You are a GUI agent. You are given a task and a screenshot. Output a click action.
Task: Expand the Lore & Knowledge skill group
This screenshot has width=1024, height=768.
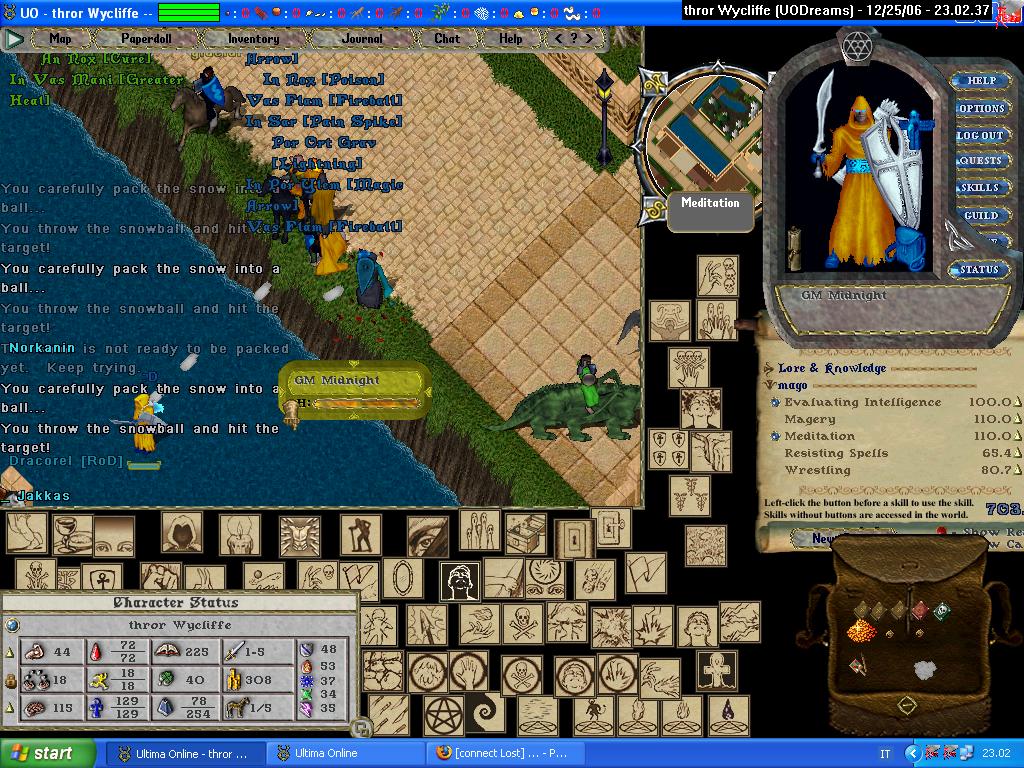(768, 368)
